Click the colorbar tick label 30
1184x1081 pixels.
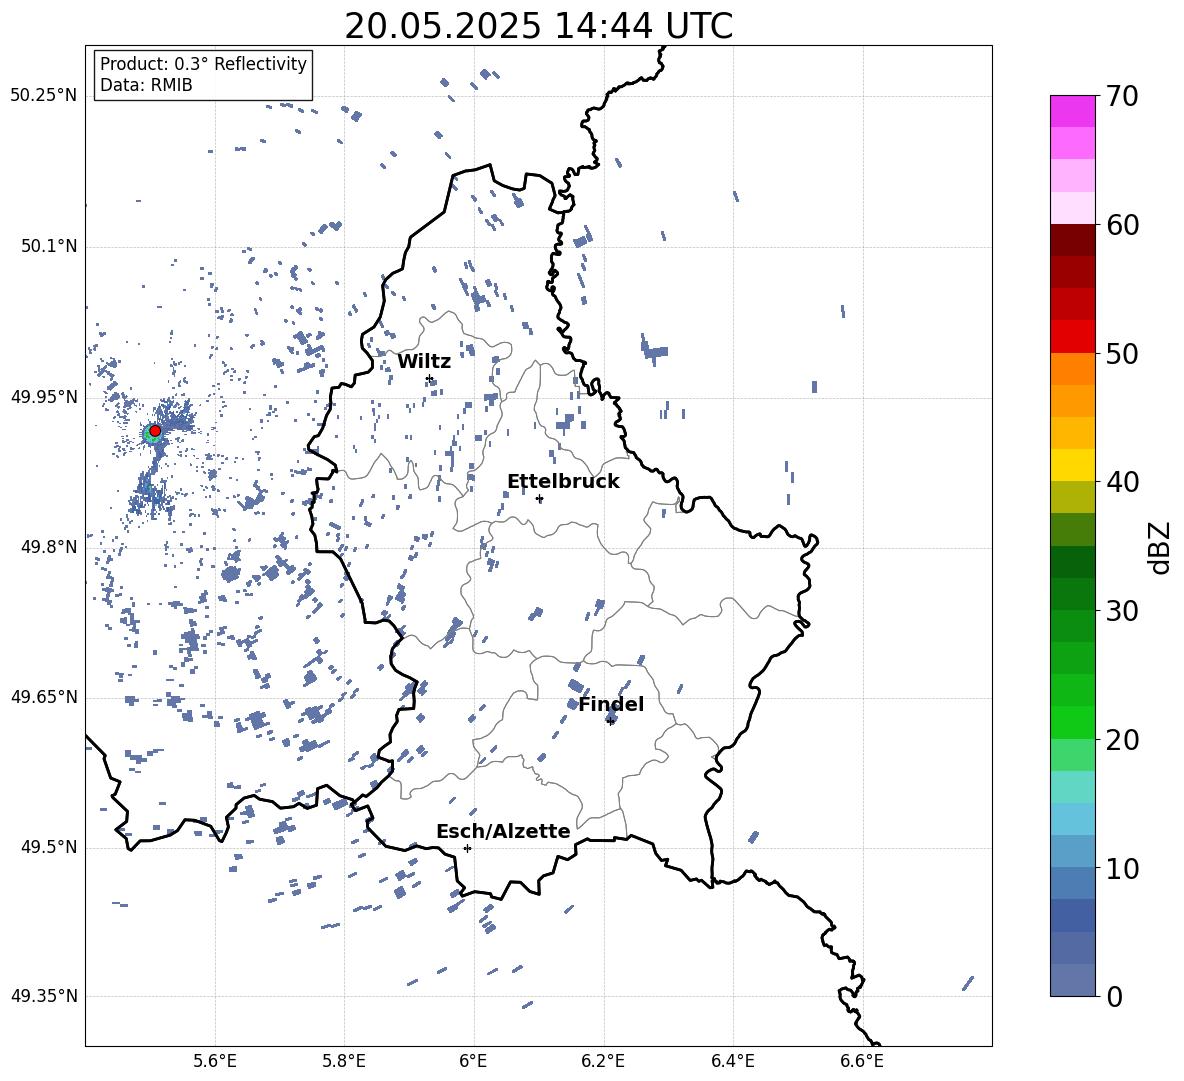pos(1122,611)
